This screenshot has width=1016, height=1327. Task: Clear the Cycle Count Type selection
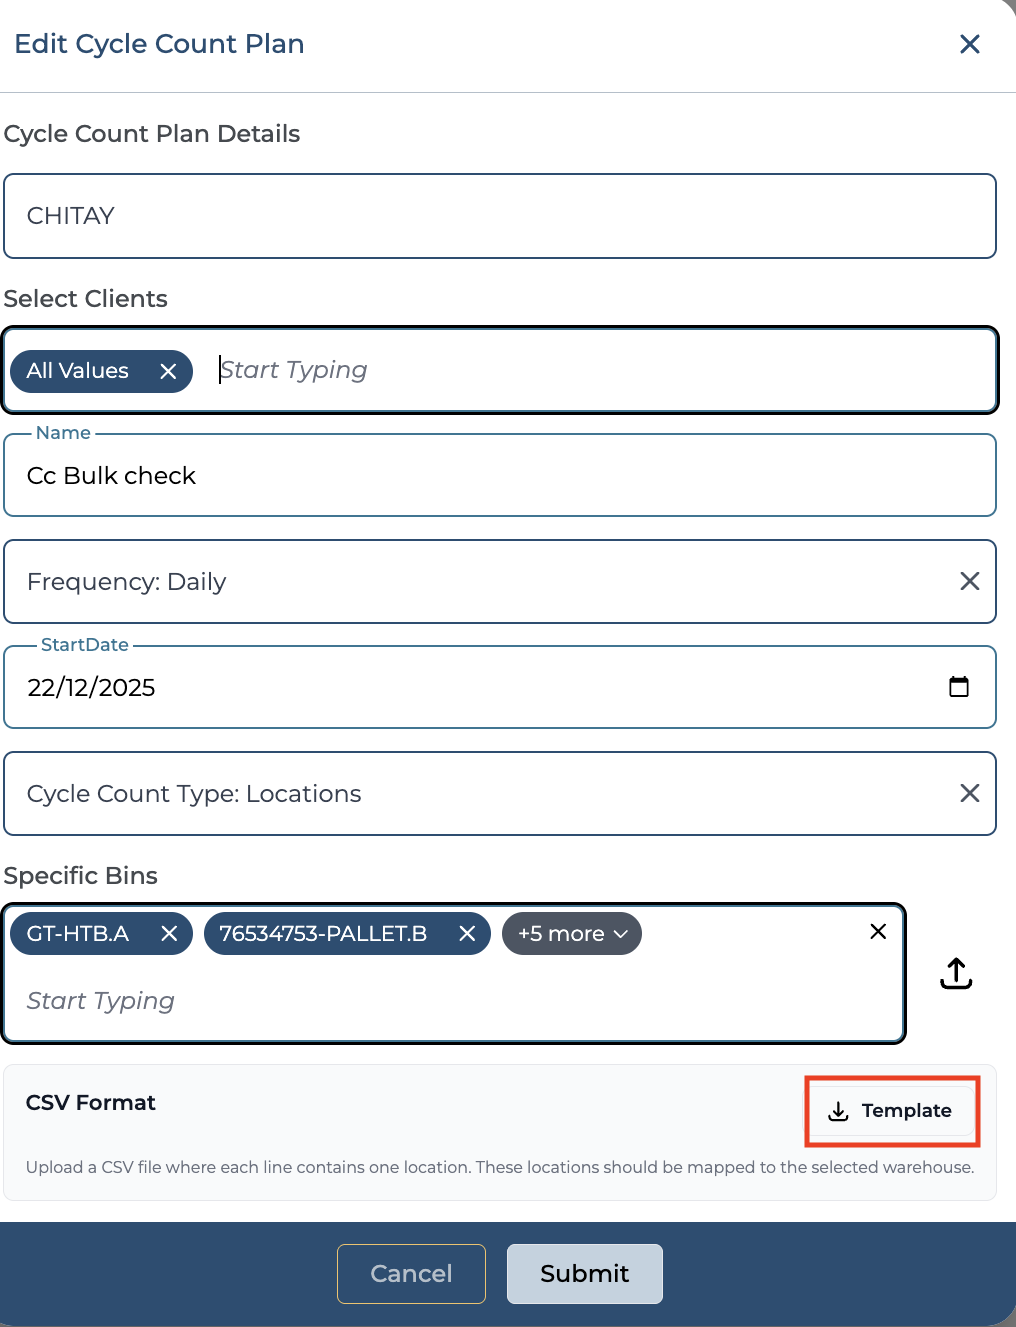[969, 793]
